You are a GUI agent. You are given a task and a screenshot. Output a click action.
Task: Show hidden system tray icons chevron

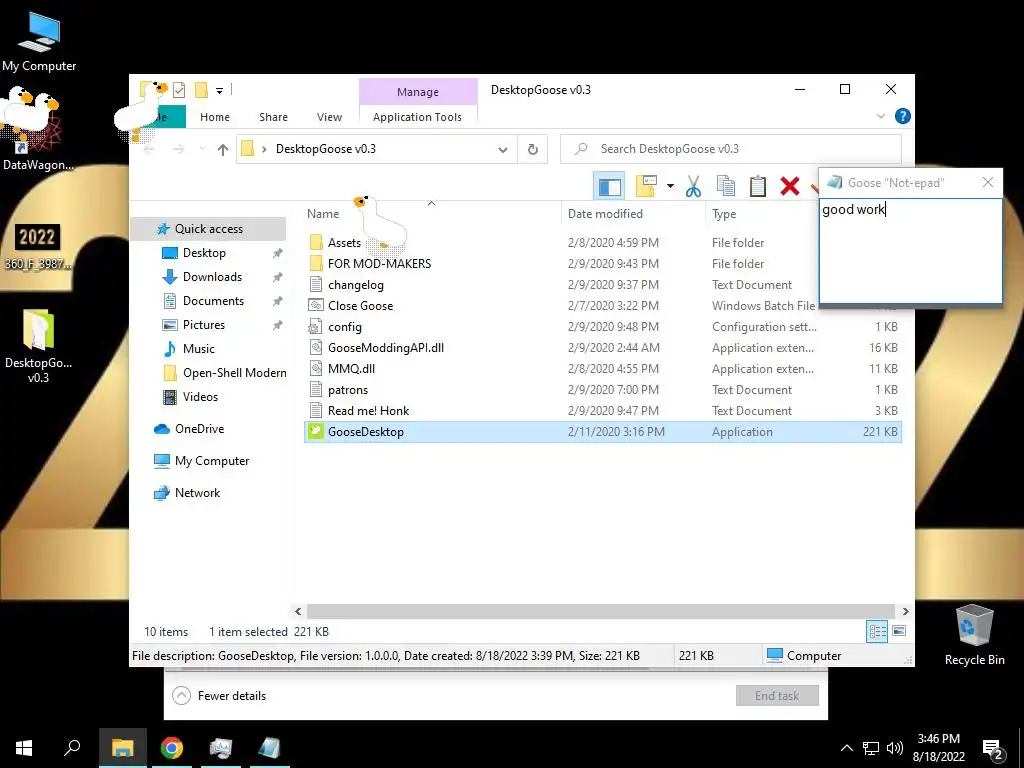846,748
